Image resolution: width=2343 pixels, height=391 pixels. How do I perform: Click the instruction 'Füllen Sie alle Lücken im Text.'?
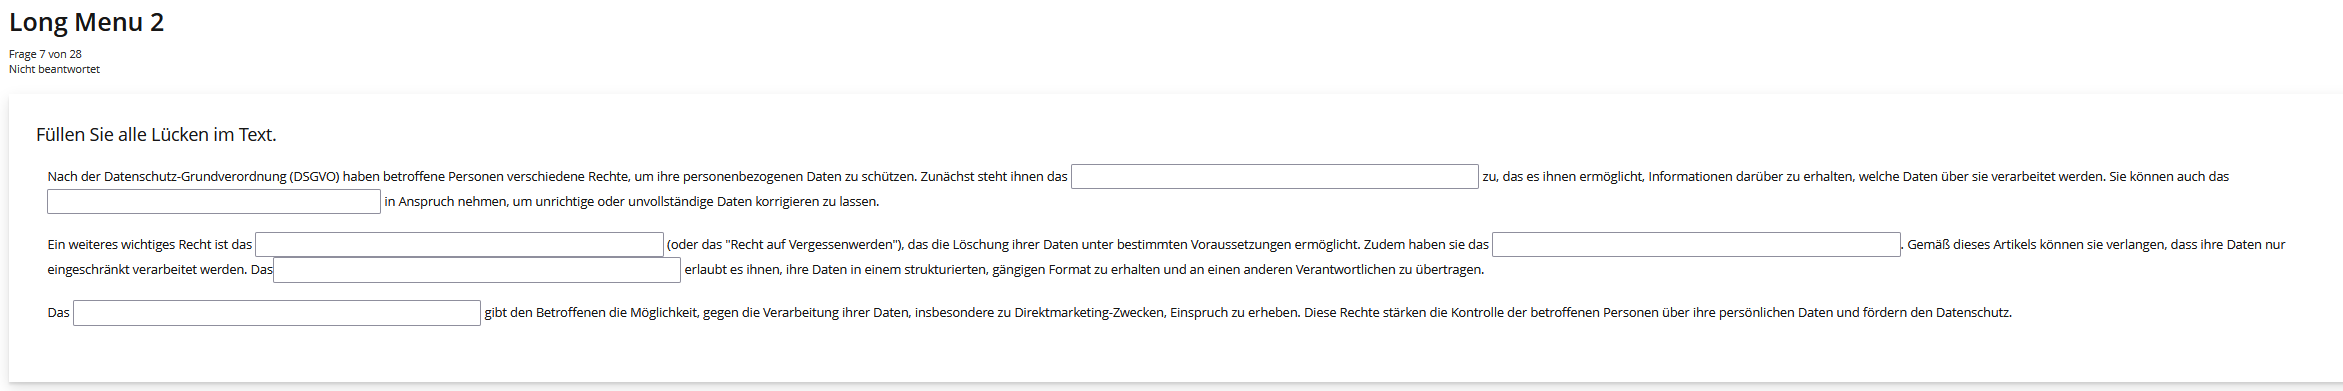pyautogui.click(x=156, y=135)
